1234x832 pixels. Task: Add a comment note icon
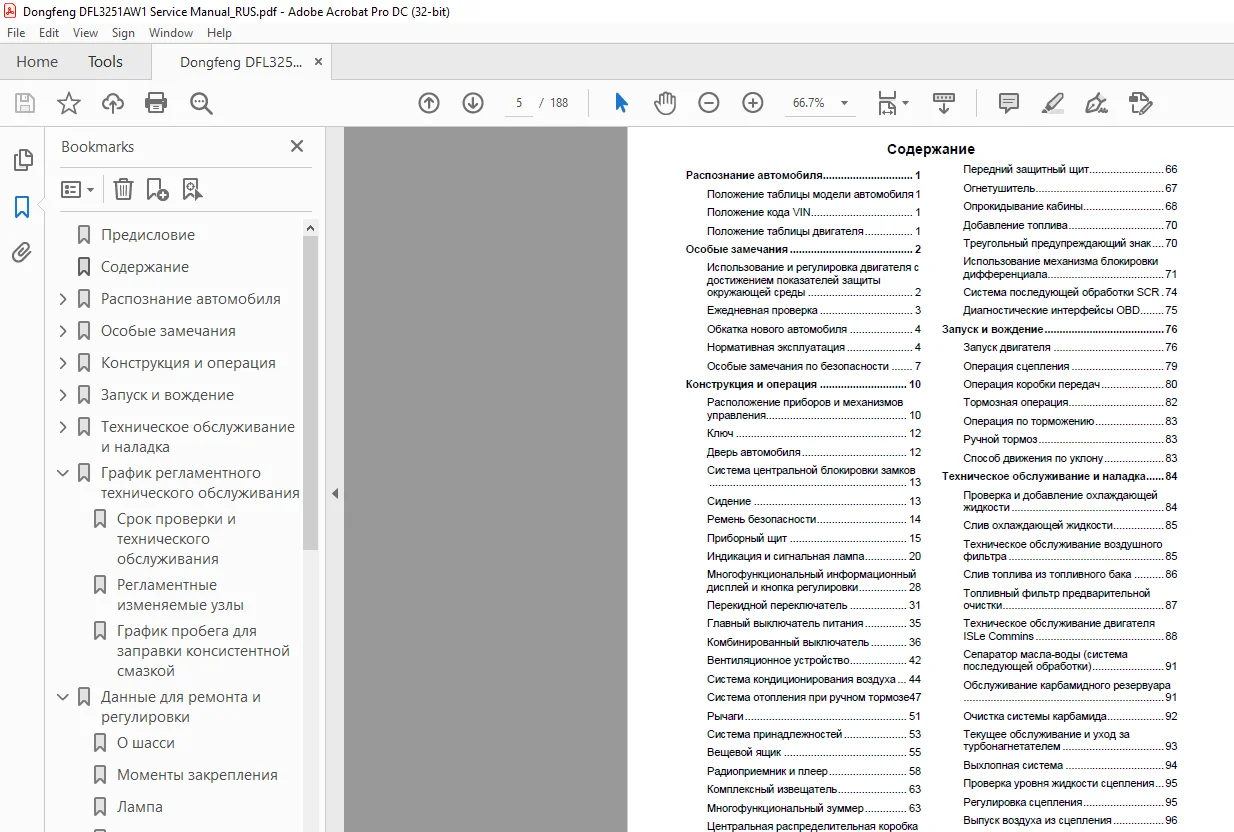coord(1009,103)
